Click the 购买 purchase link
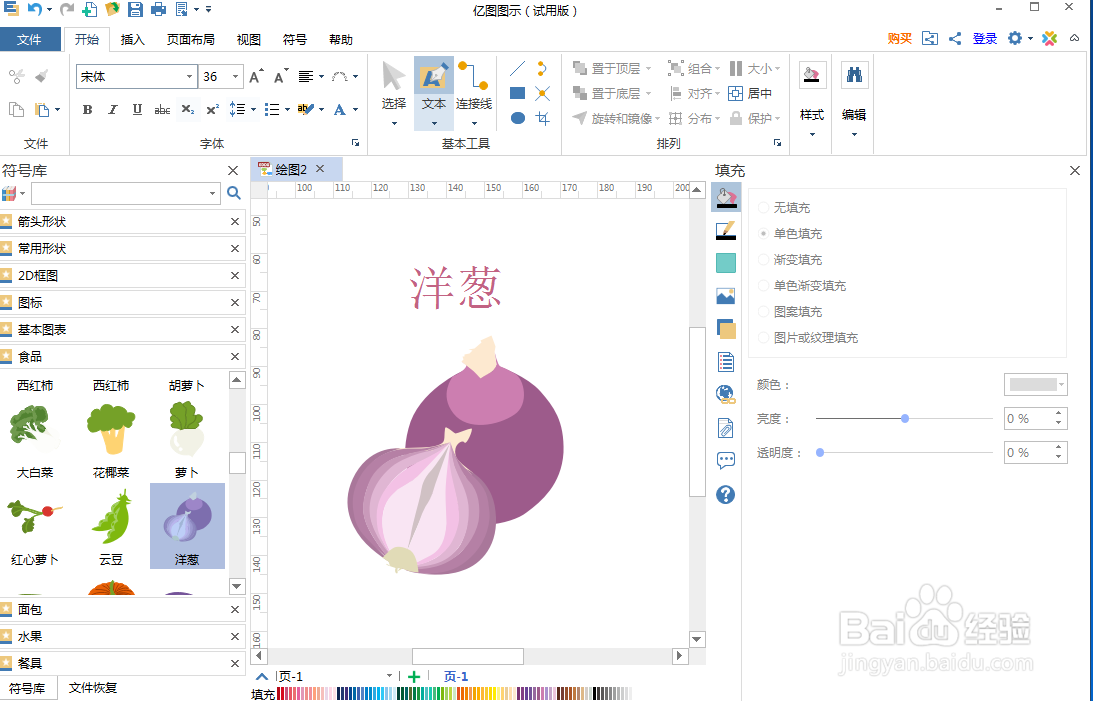Image resolution: width=1093 pixels, height=701 pixels. click(x=899, y=38)
